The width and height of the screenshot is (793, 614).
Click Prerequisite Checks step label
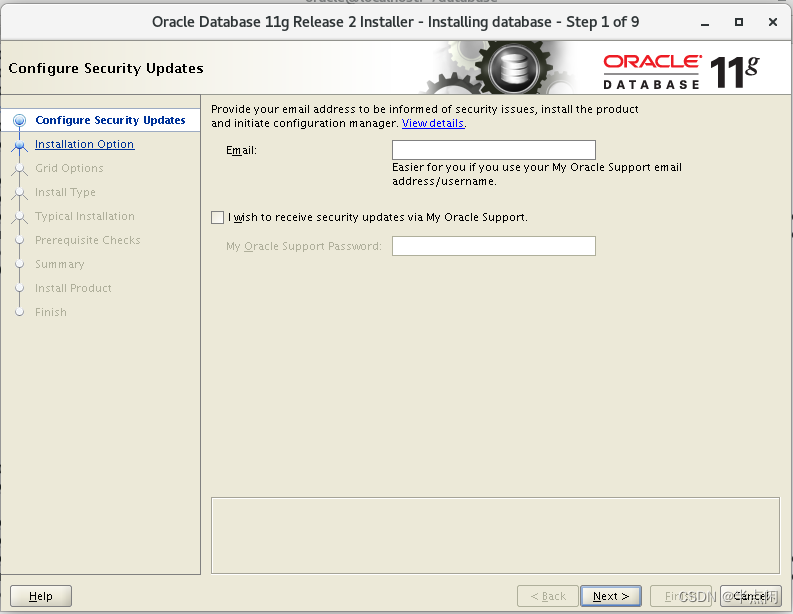87,240
